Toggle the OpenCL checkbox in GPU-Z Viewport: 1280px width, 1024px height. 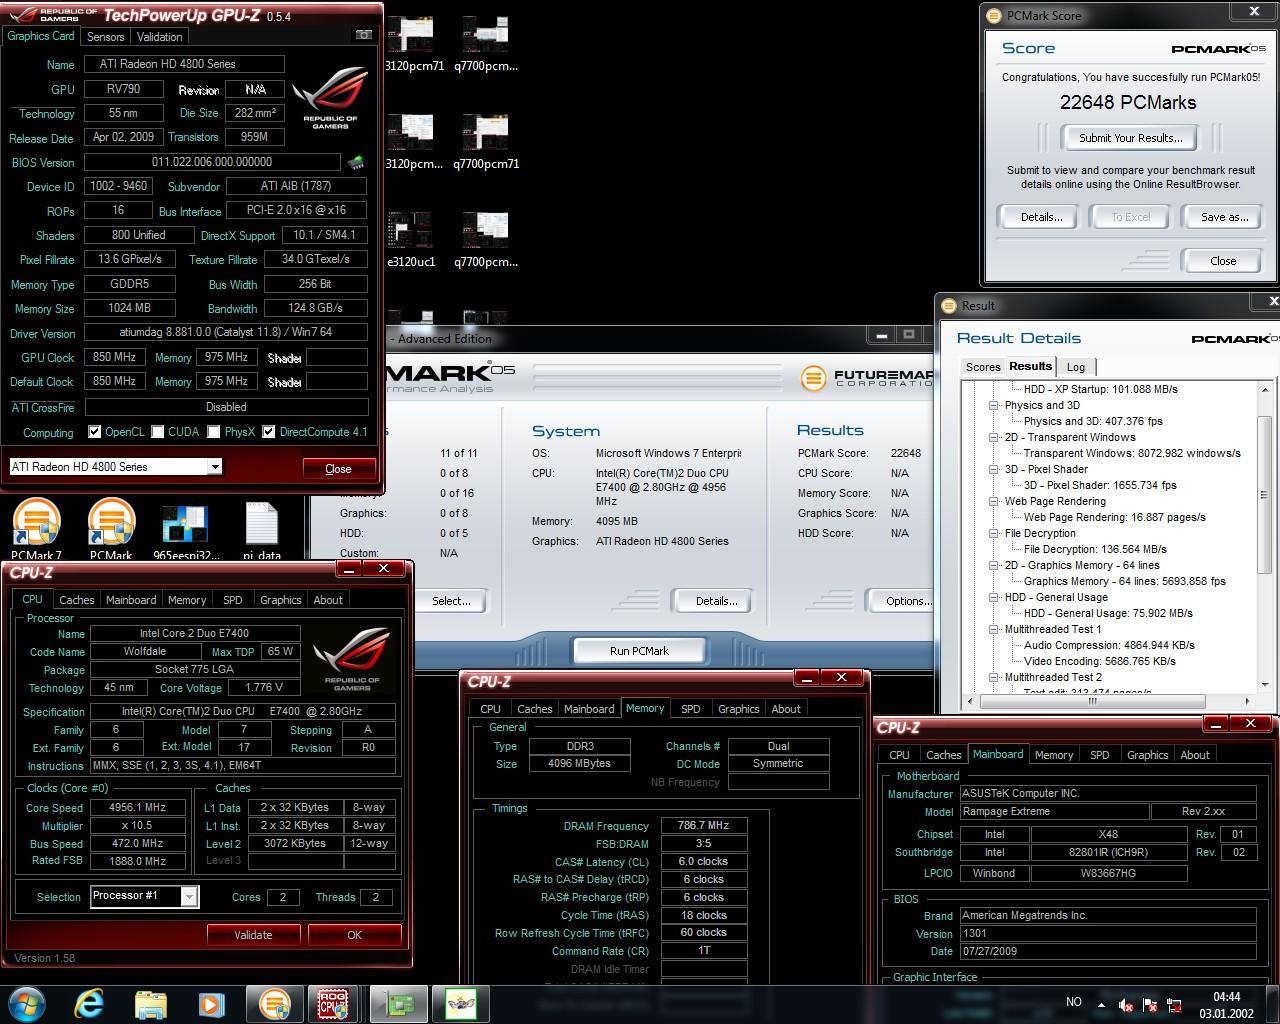(95, 432)
